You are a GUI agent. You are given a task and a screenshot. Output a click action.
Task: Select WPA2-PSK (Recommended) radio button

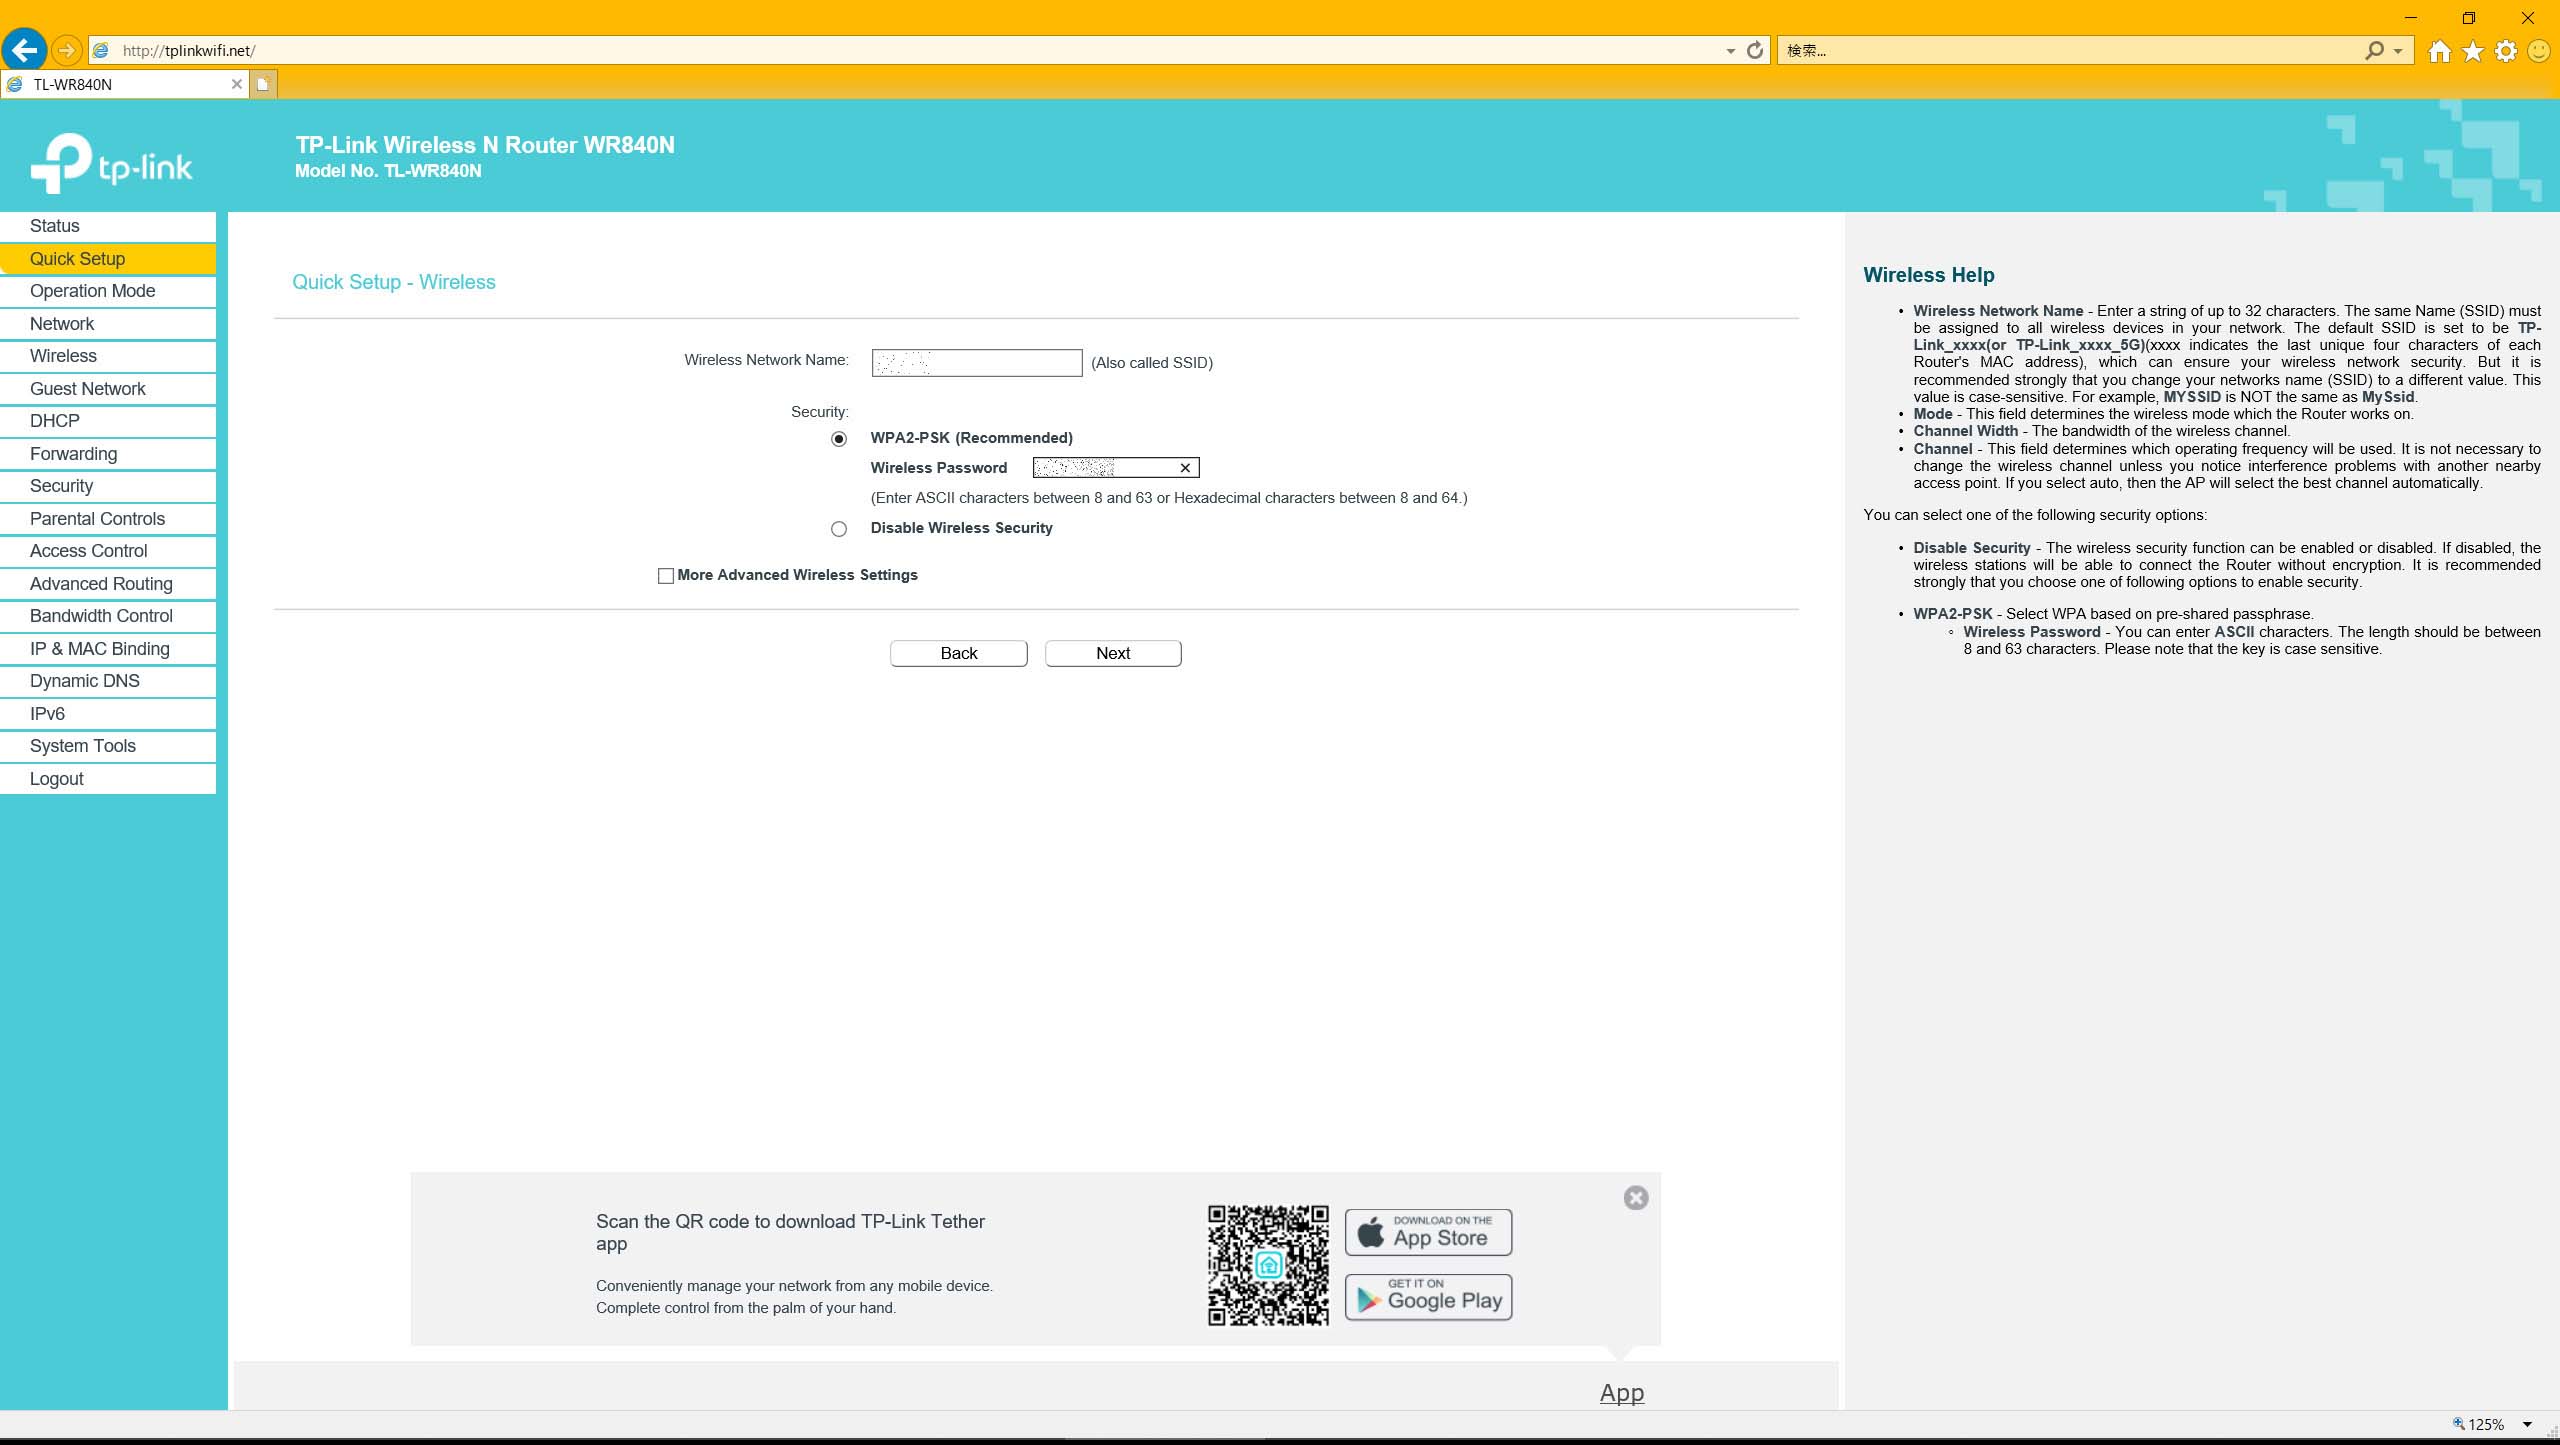(x=839, y=439)
